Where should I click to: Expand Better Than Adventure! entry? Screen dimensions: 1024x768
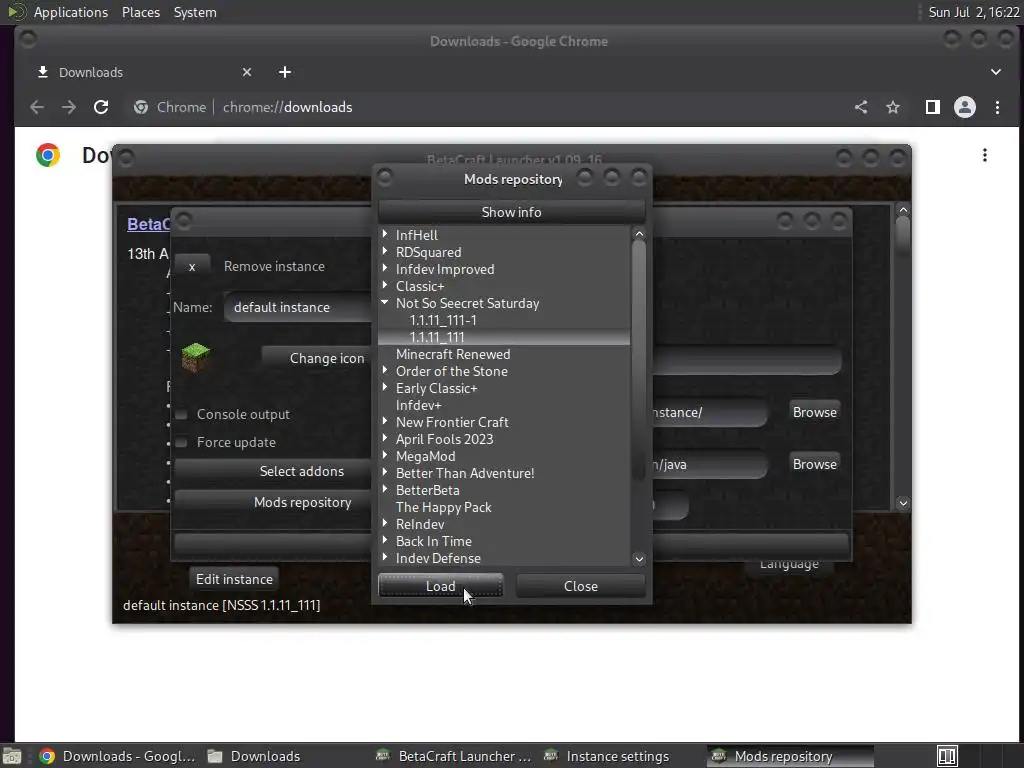[x=385, y=472]
